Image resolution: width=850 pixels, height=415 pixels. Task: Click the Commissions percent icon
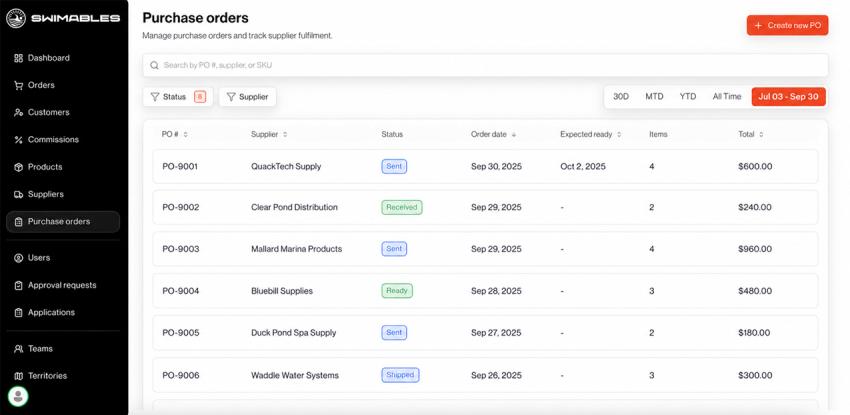tap(18, 140)
